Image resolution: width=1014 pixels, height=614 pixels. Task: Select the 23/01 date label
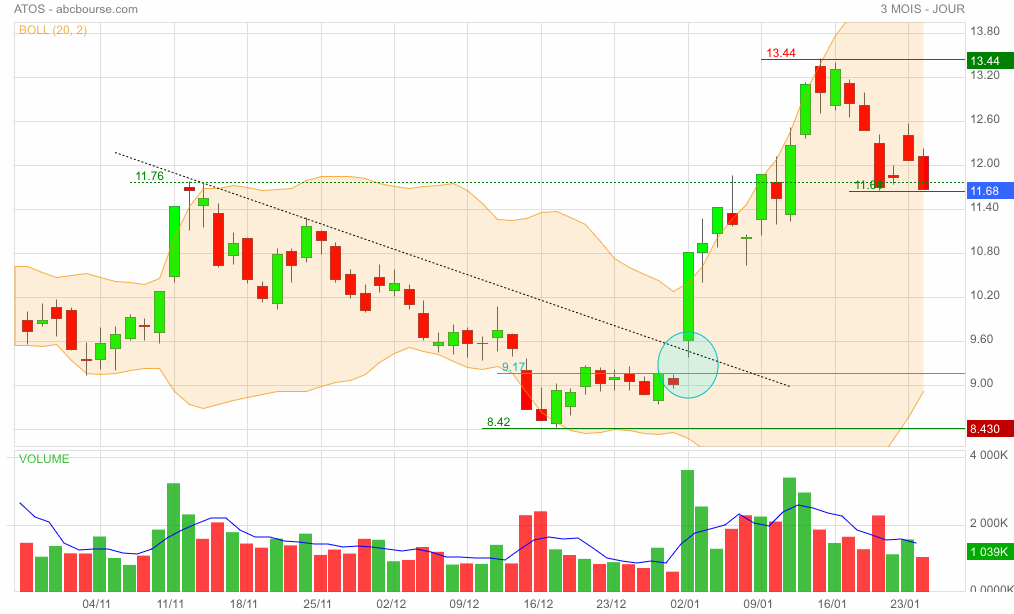(905, 604)
